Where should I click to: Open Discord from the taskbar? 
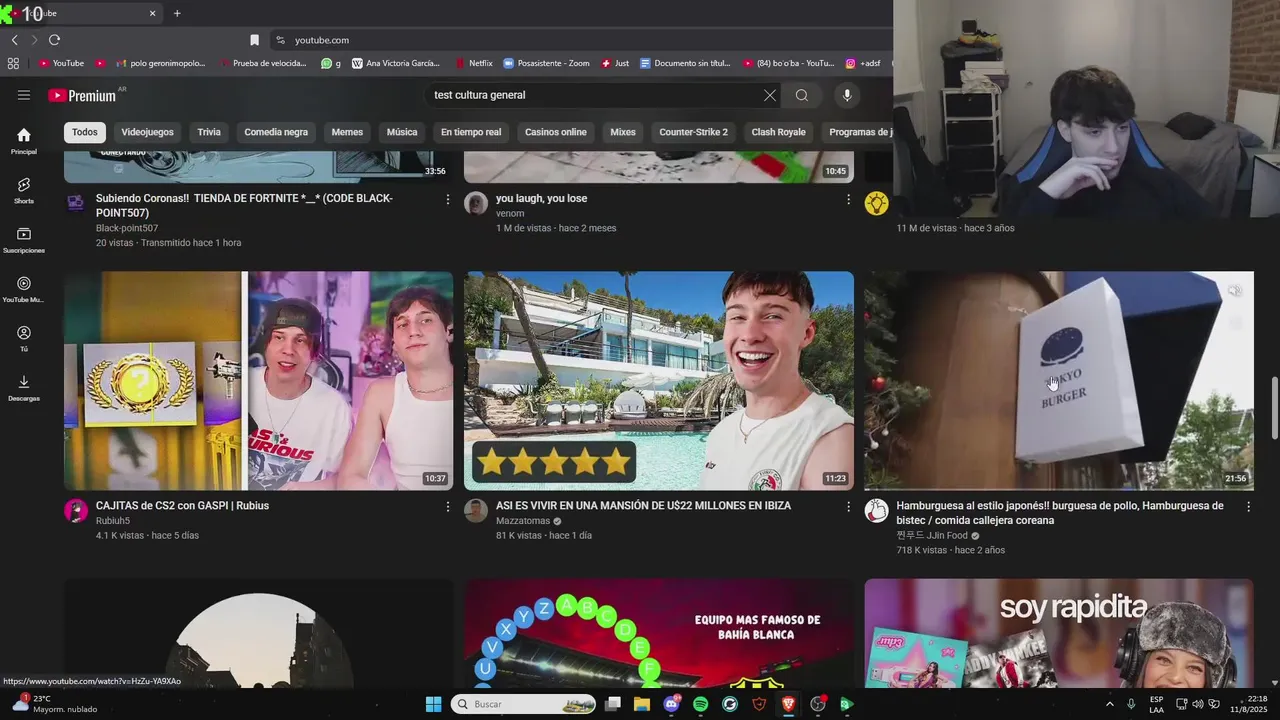(672, 704)
